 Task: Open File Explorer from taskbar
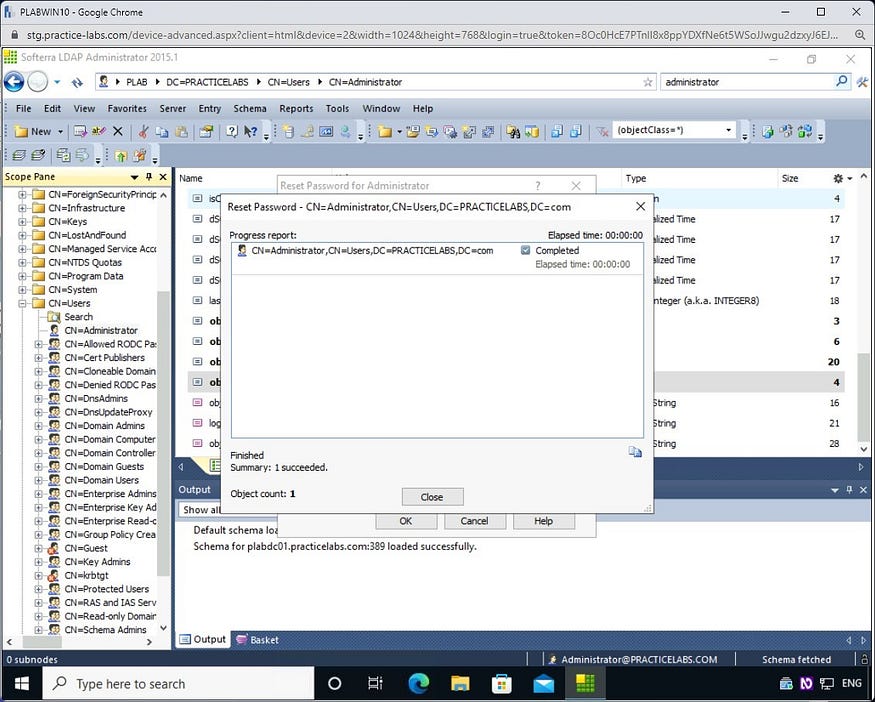click(460, 684)
